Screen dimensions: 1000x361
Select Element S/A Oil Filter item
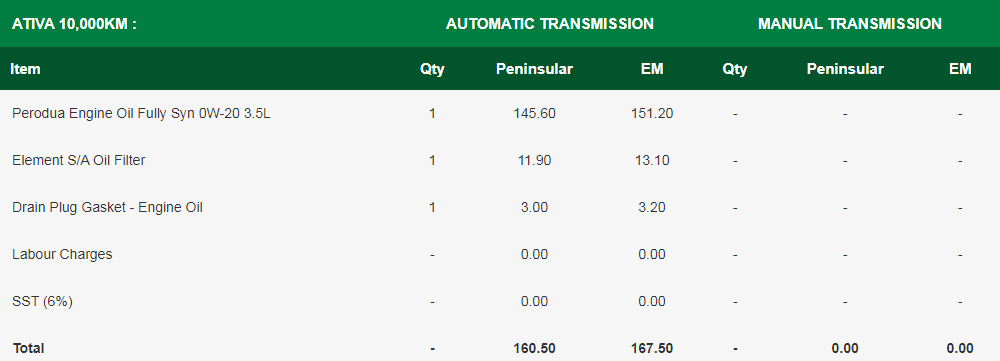78,161
